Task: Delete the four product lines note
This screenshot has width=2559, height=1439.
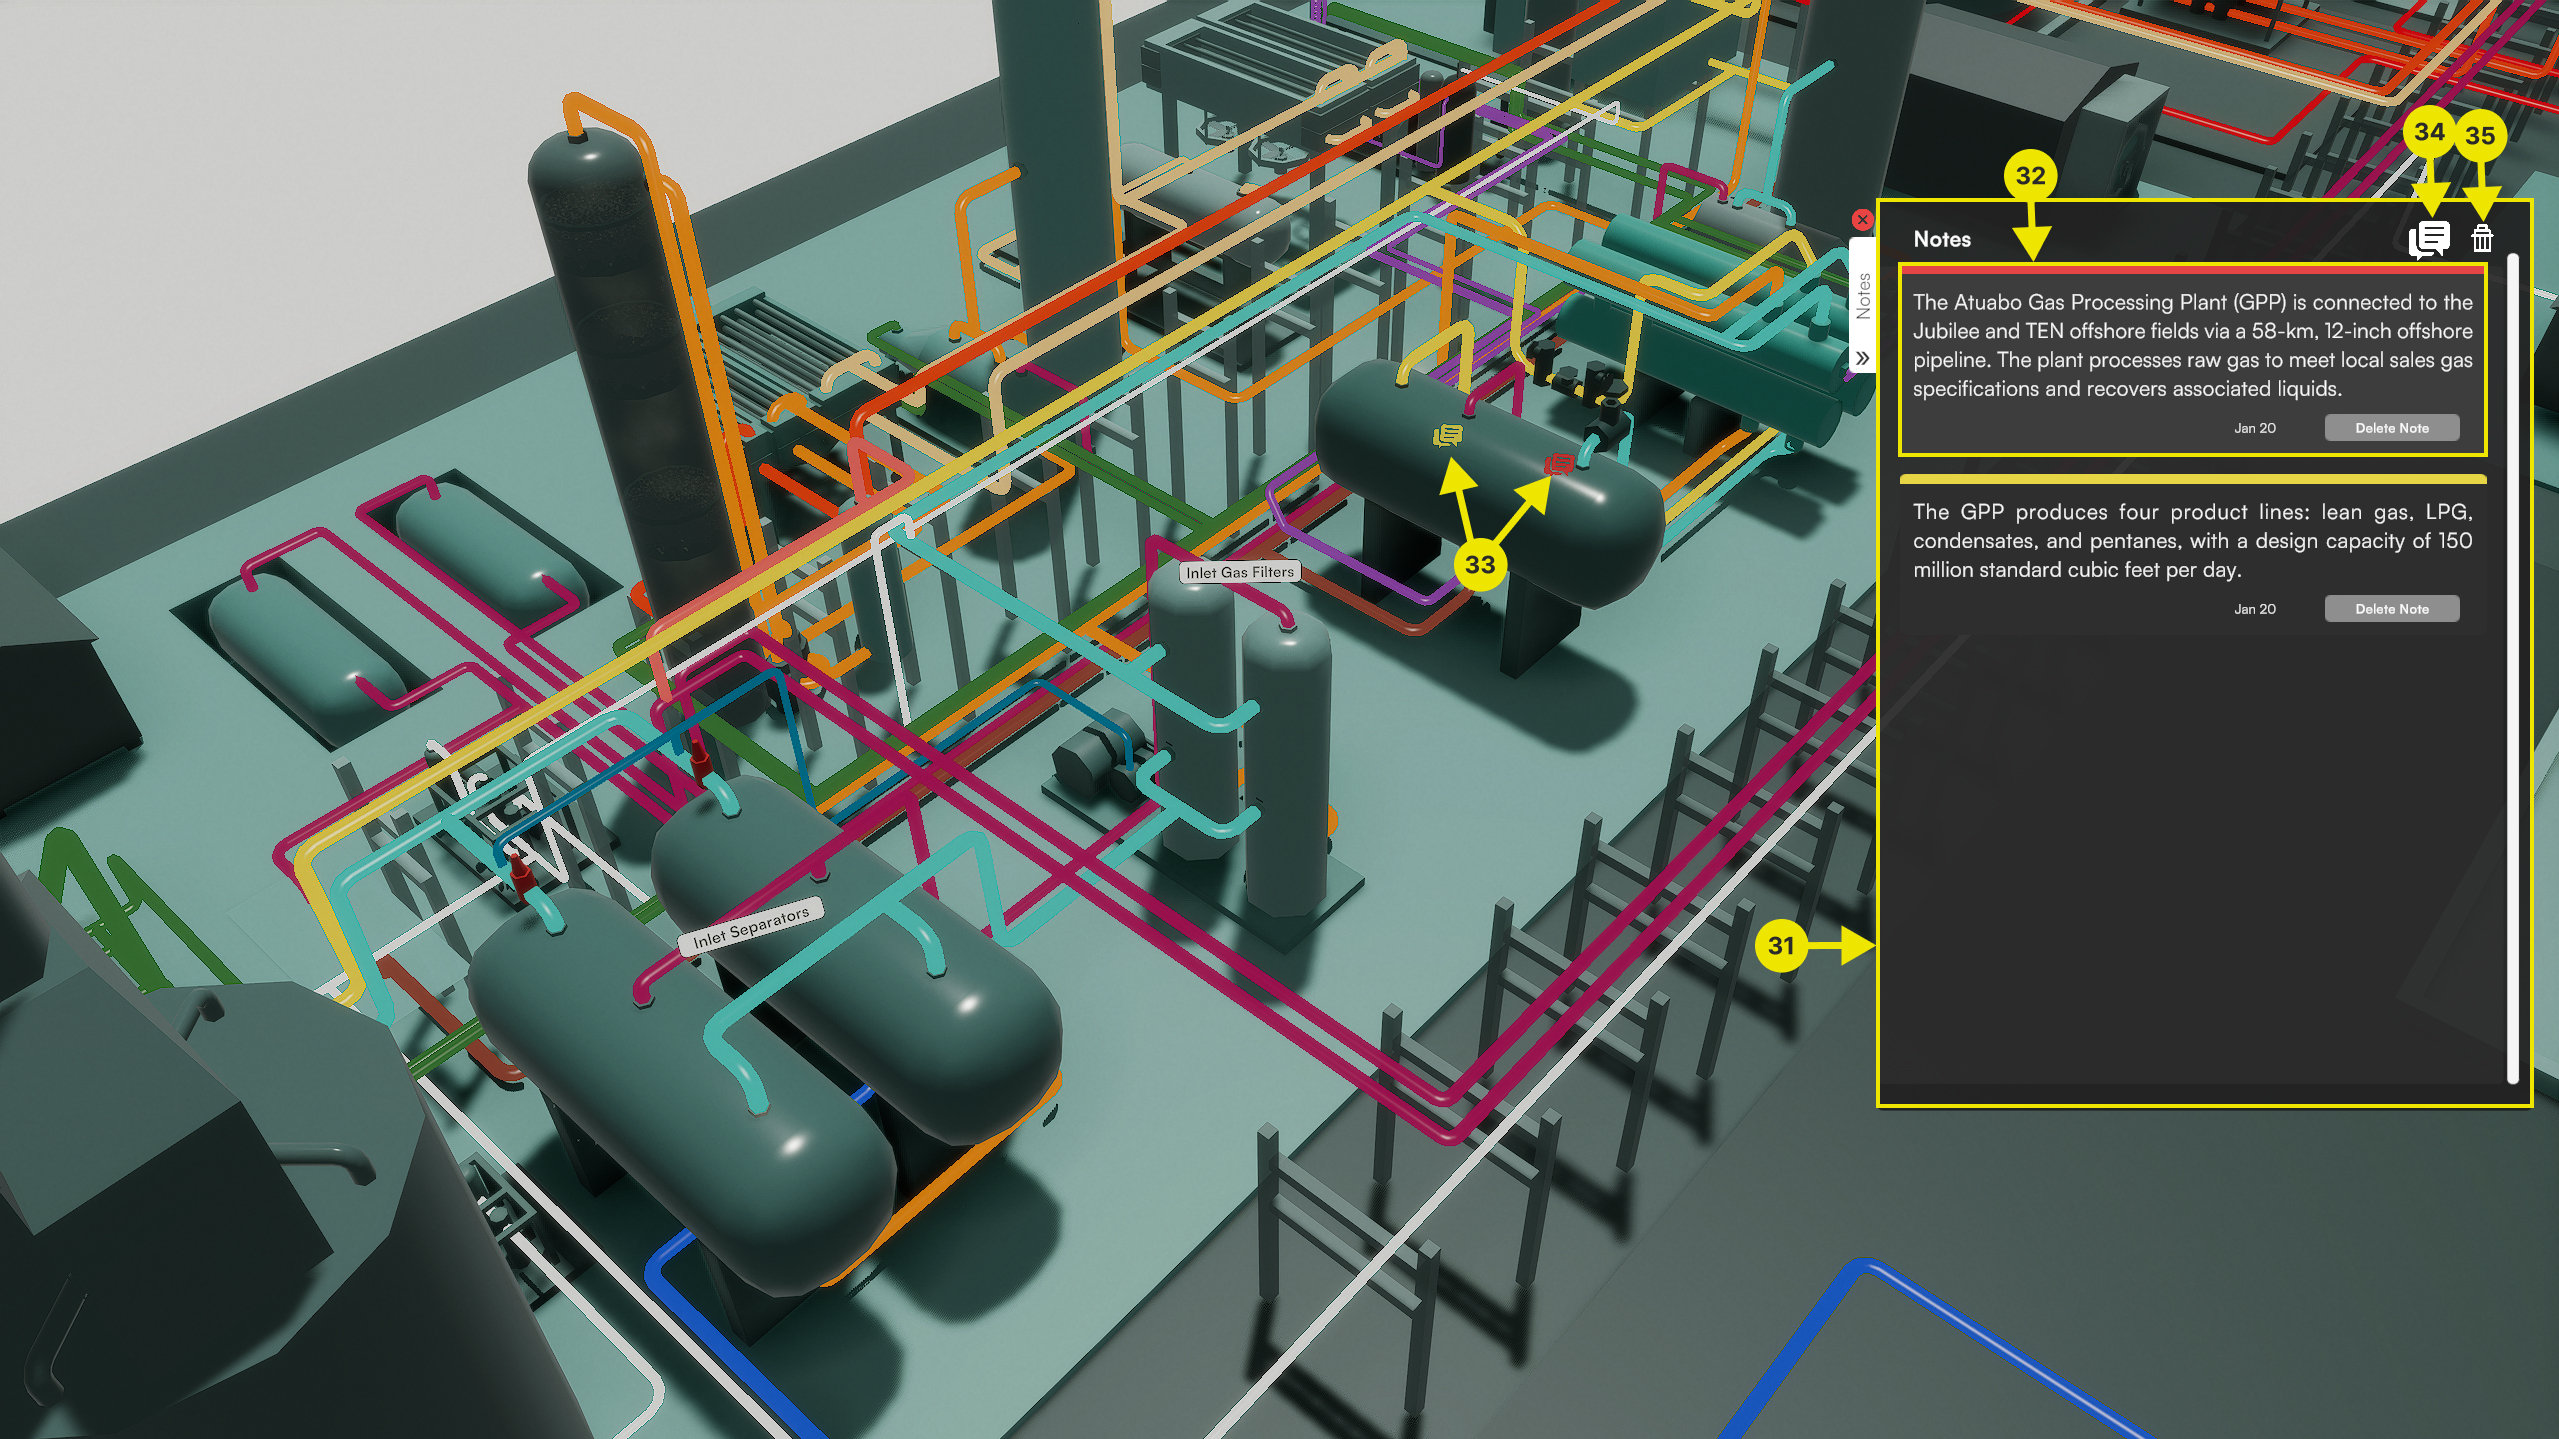Action: pos(2391,609)
